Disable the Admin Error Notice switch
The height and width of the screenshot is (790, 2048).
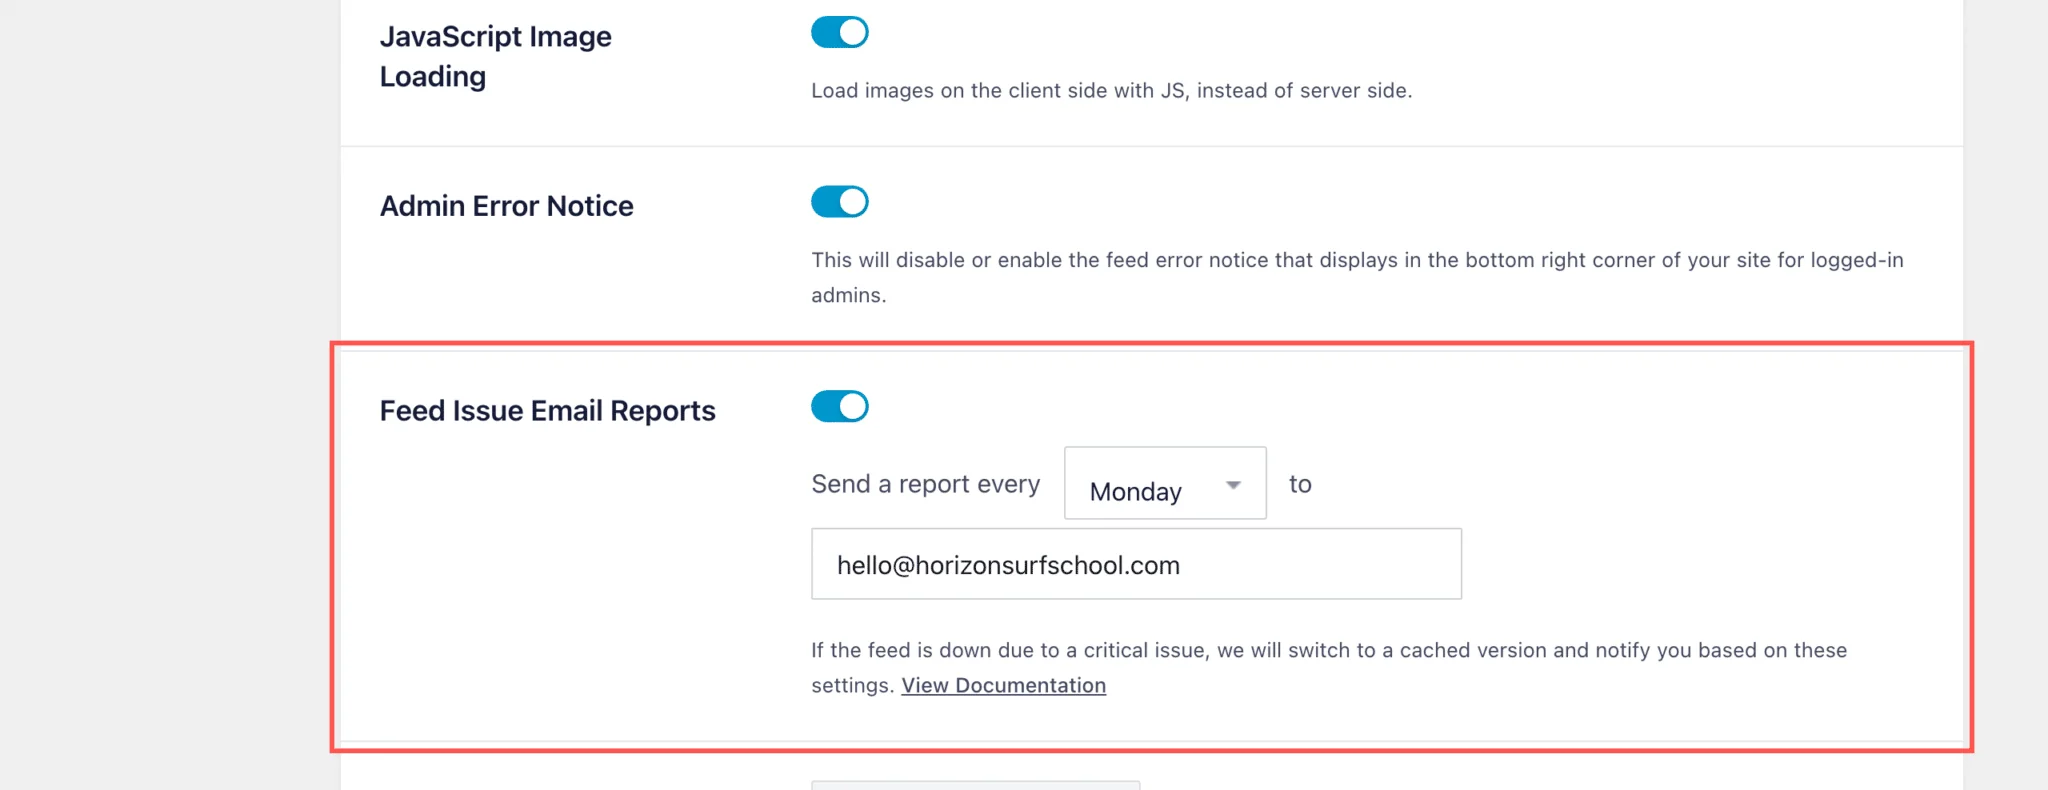839,202
